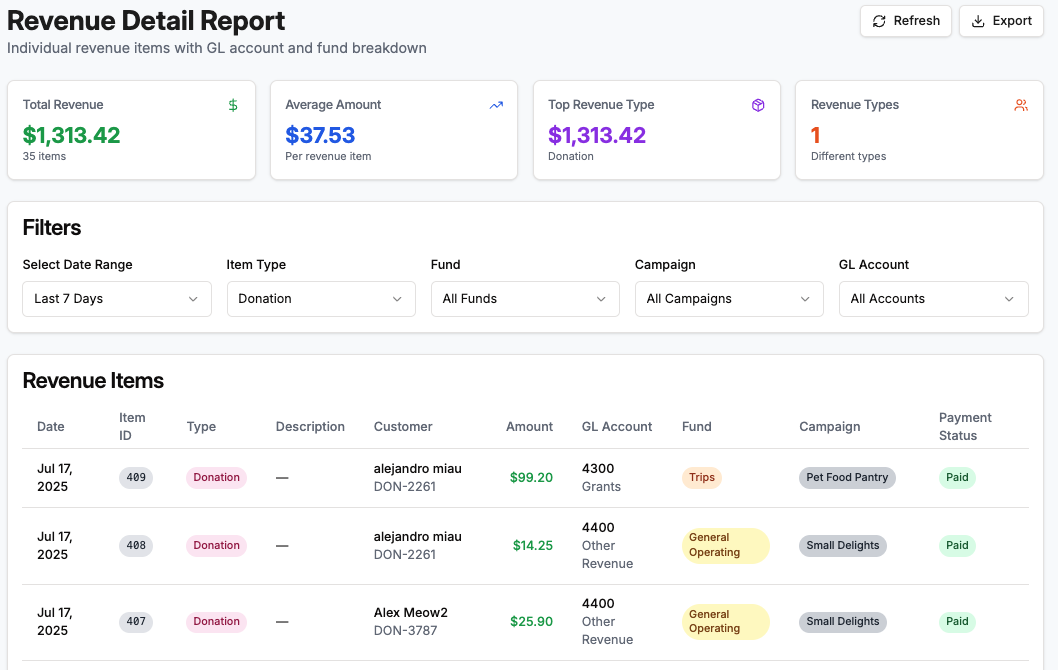Click the trending arrow icon in Average Amount
Image resolution: width=1058 pixels, height=670 pixels.
point(496,105)
